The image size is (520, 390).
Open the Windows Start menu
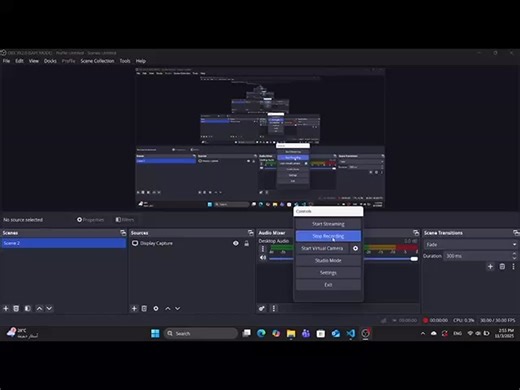(155, 333)
